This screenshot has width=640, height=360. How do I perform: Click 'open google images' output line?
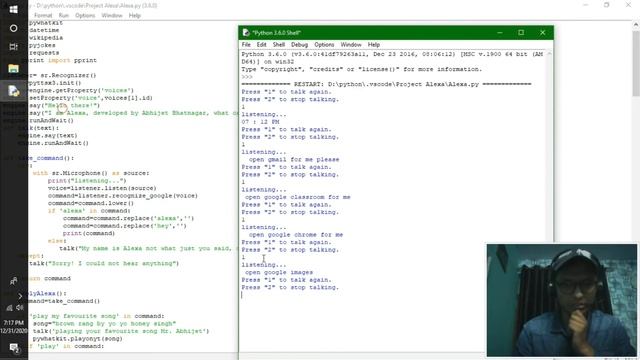coord(279,272)
